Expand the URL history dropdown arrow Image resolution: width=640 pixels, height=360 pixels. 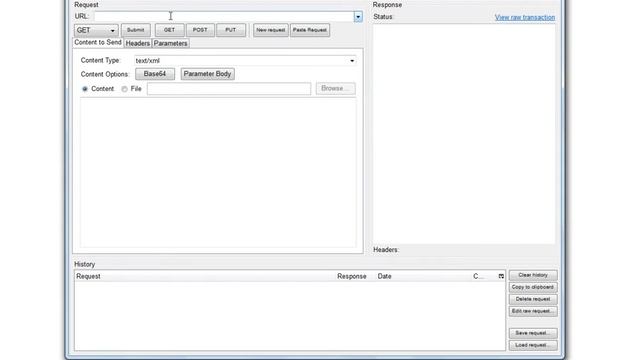[358, 17]
